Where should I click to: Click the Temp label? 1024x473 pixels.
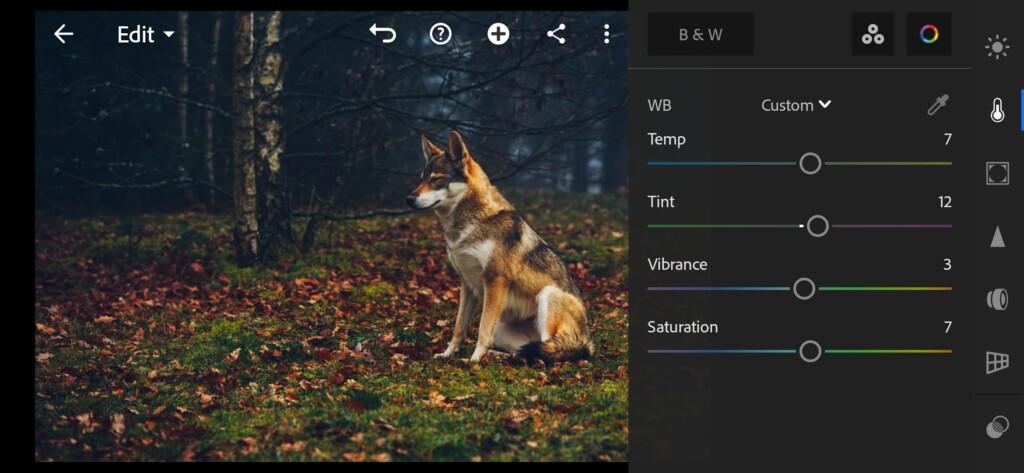click(666, 140)
